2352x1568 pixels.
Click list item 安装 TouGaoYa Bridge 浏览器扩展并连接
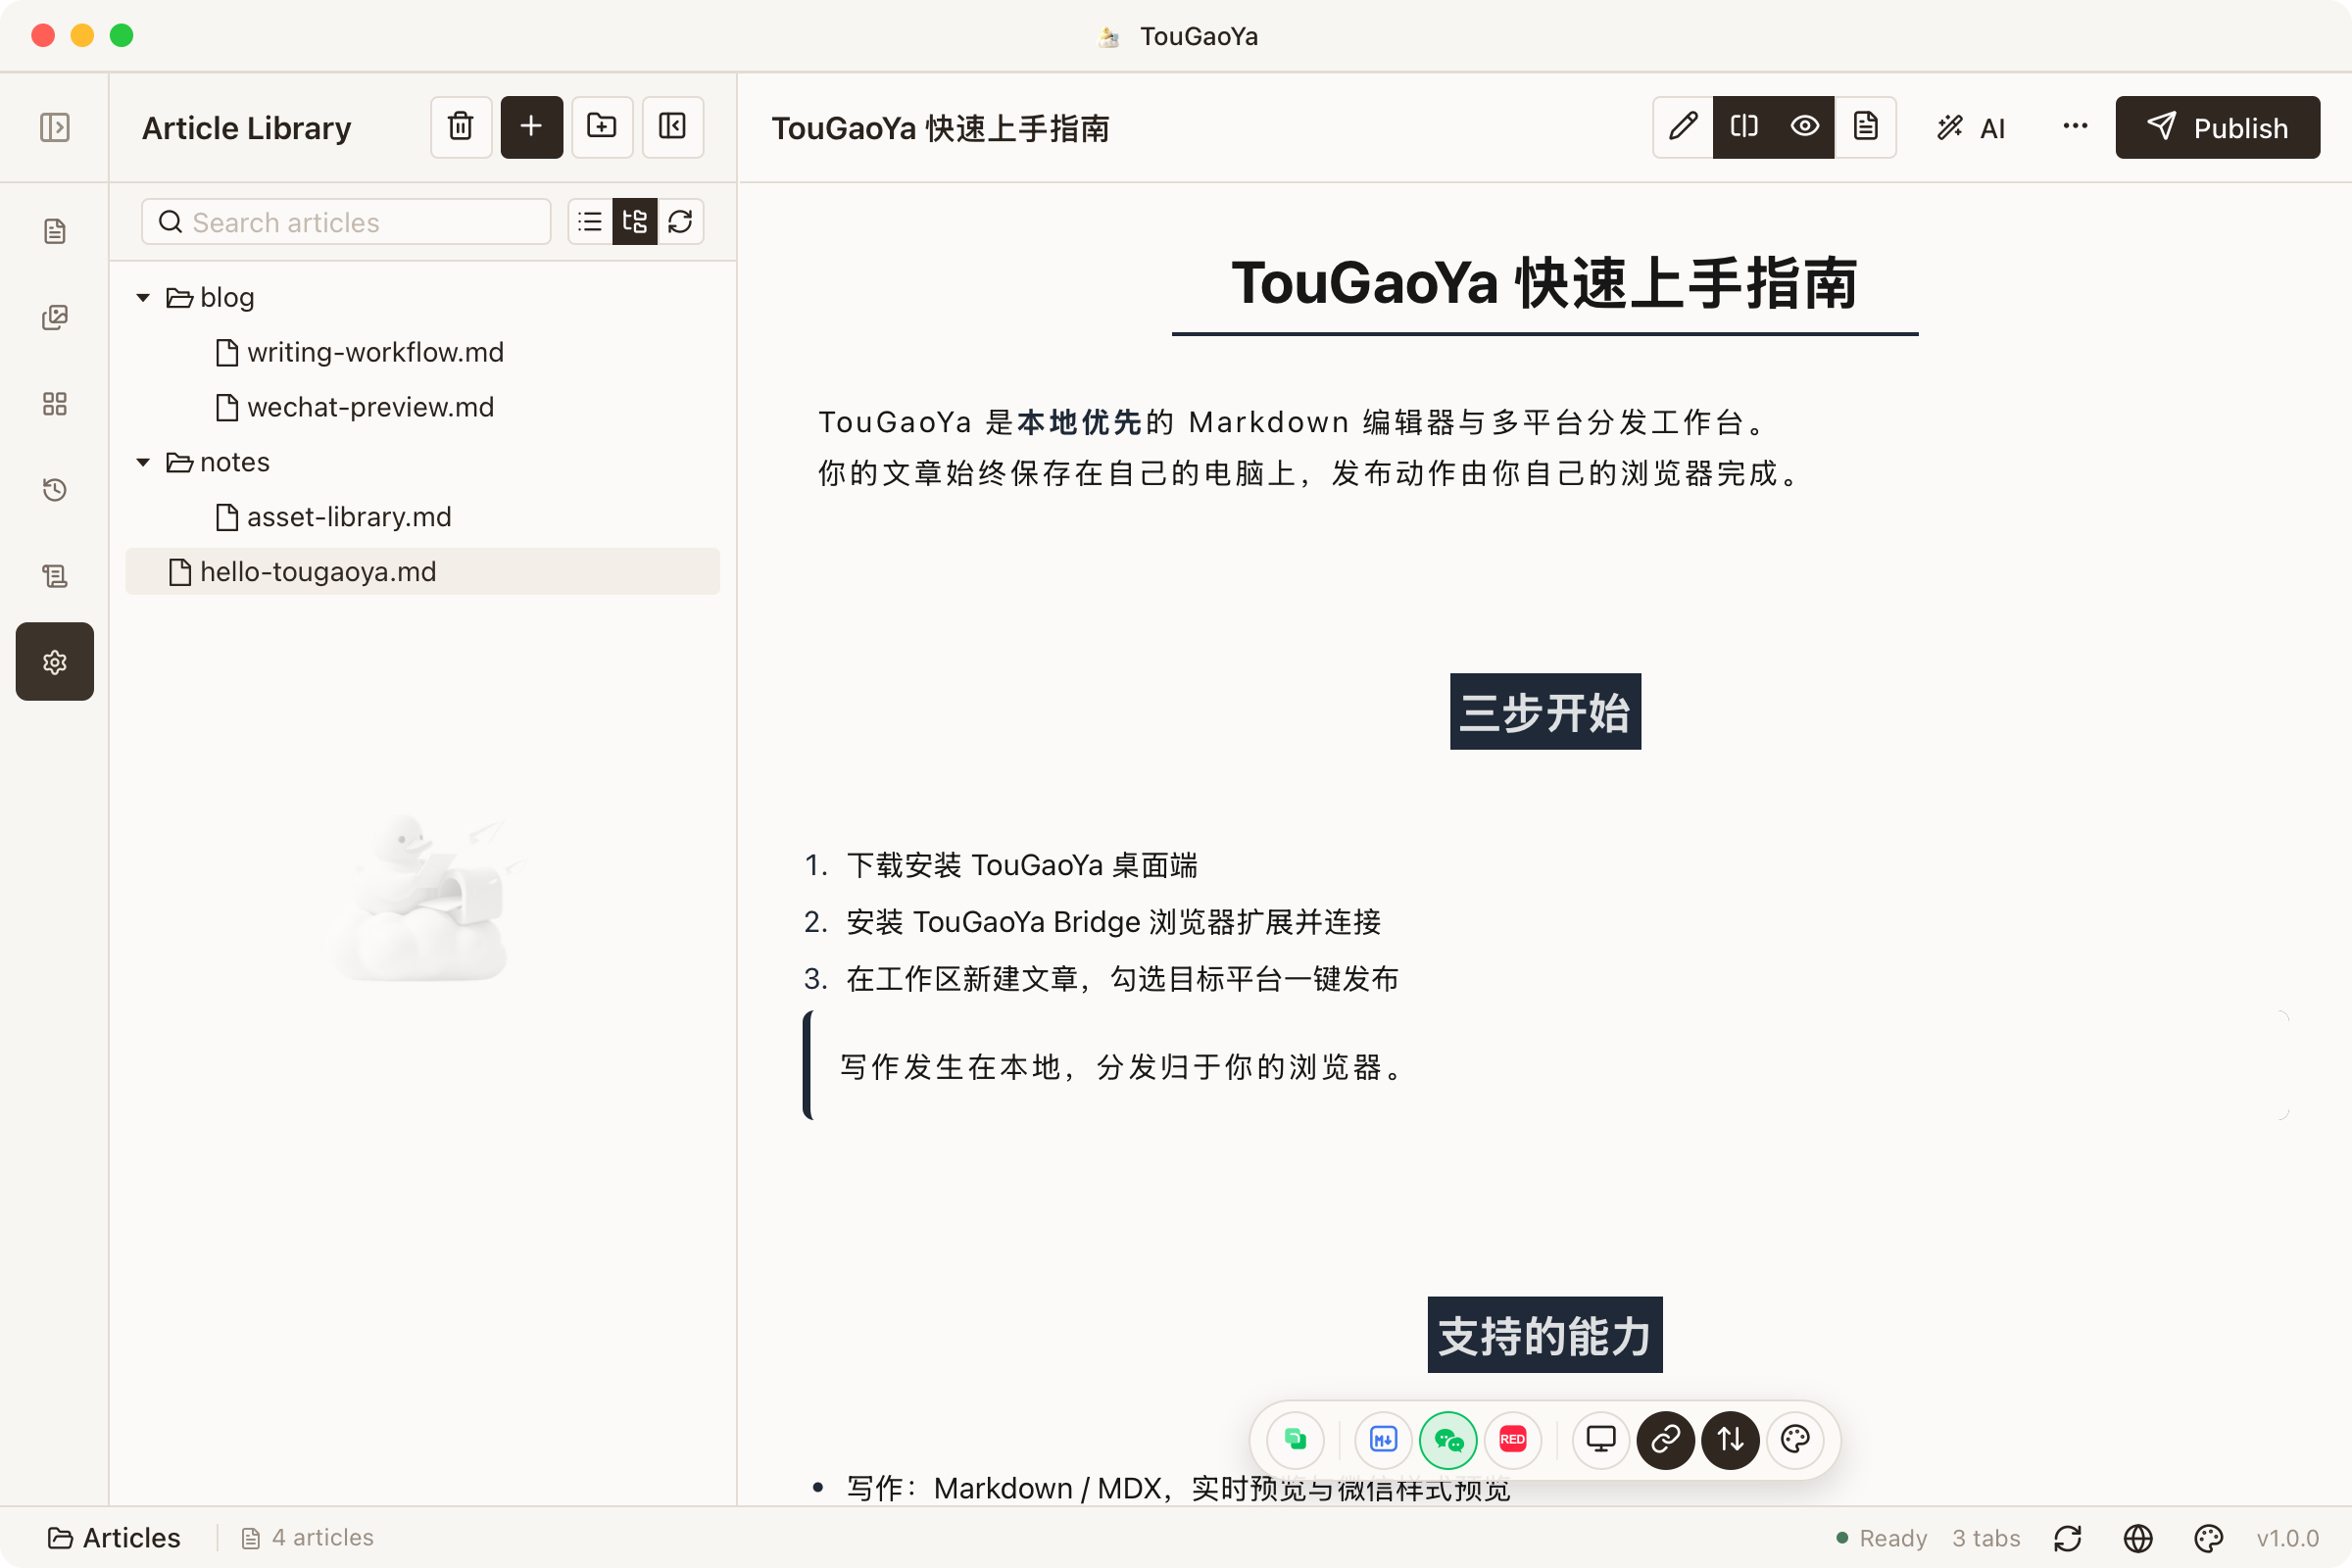[1113, 922]
